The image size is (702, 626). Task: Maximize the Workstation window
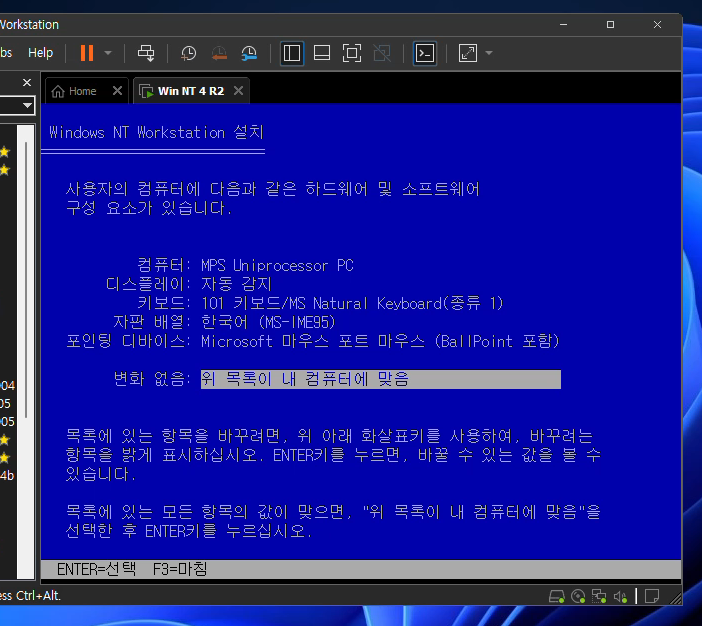(x=610, y=25)
